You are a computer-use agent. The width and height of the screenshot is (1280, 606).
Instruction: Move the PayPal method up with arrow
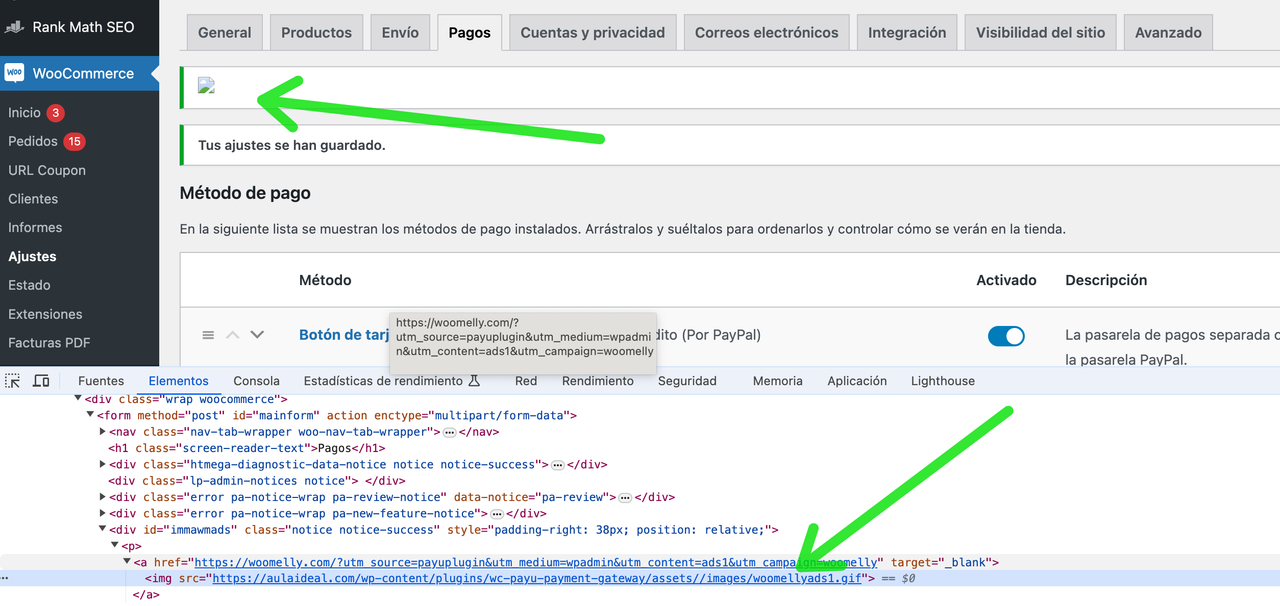(233, 335)
